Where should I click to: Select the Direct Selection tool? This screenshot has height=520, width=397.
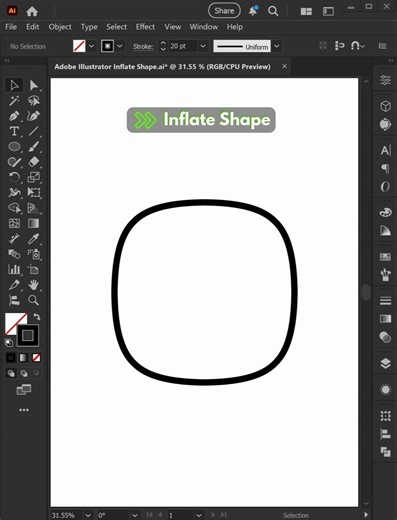pyautogui.click(x=34, y=85)
